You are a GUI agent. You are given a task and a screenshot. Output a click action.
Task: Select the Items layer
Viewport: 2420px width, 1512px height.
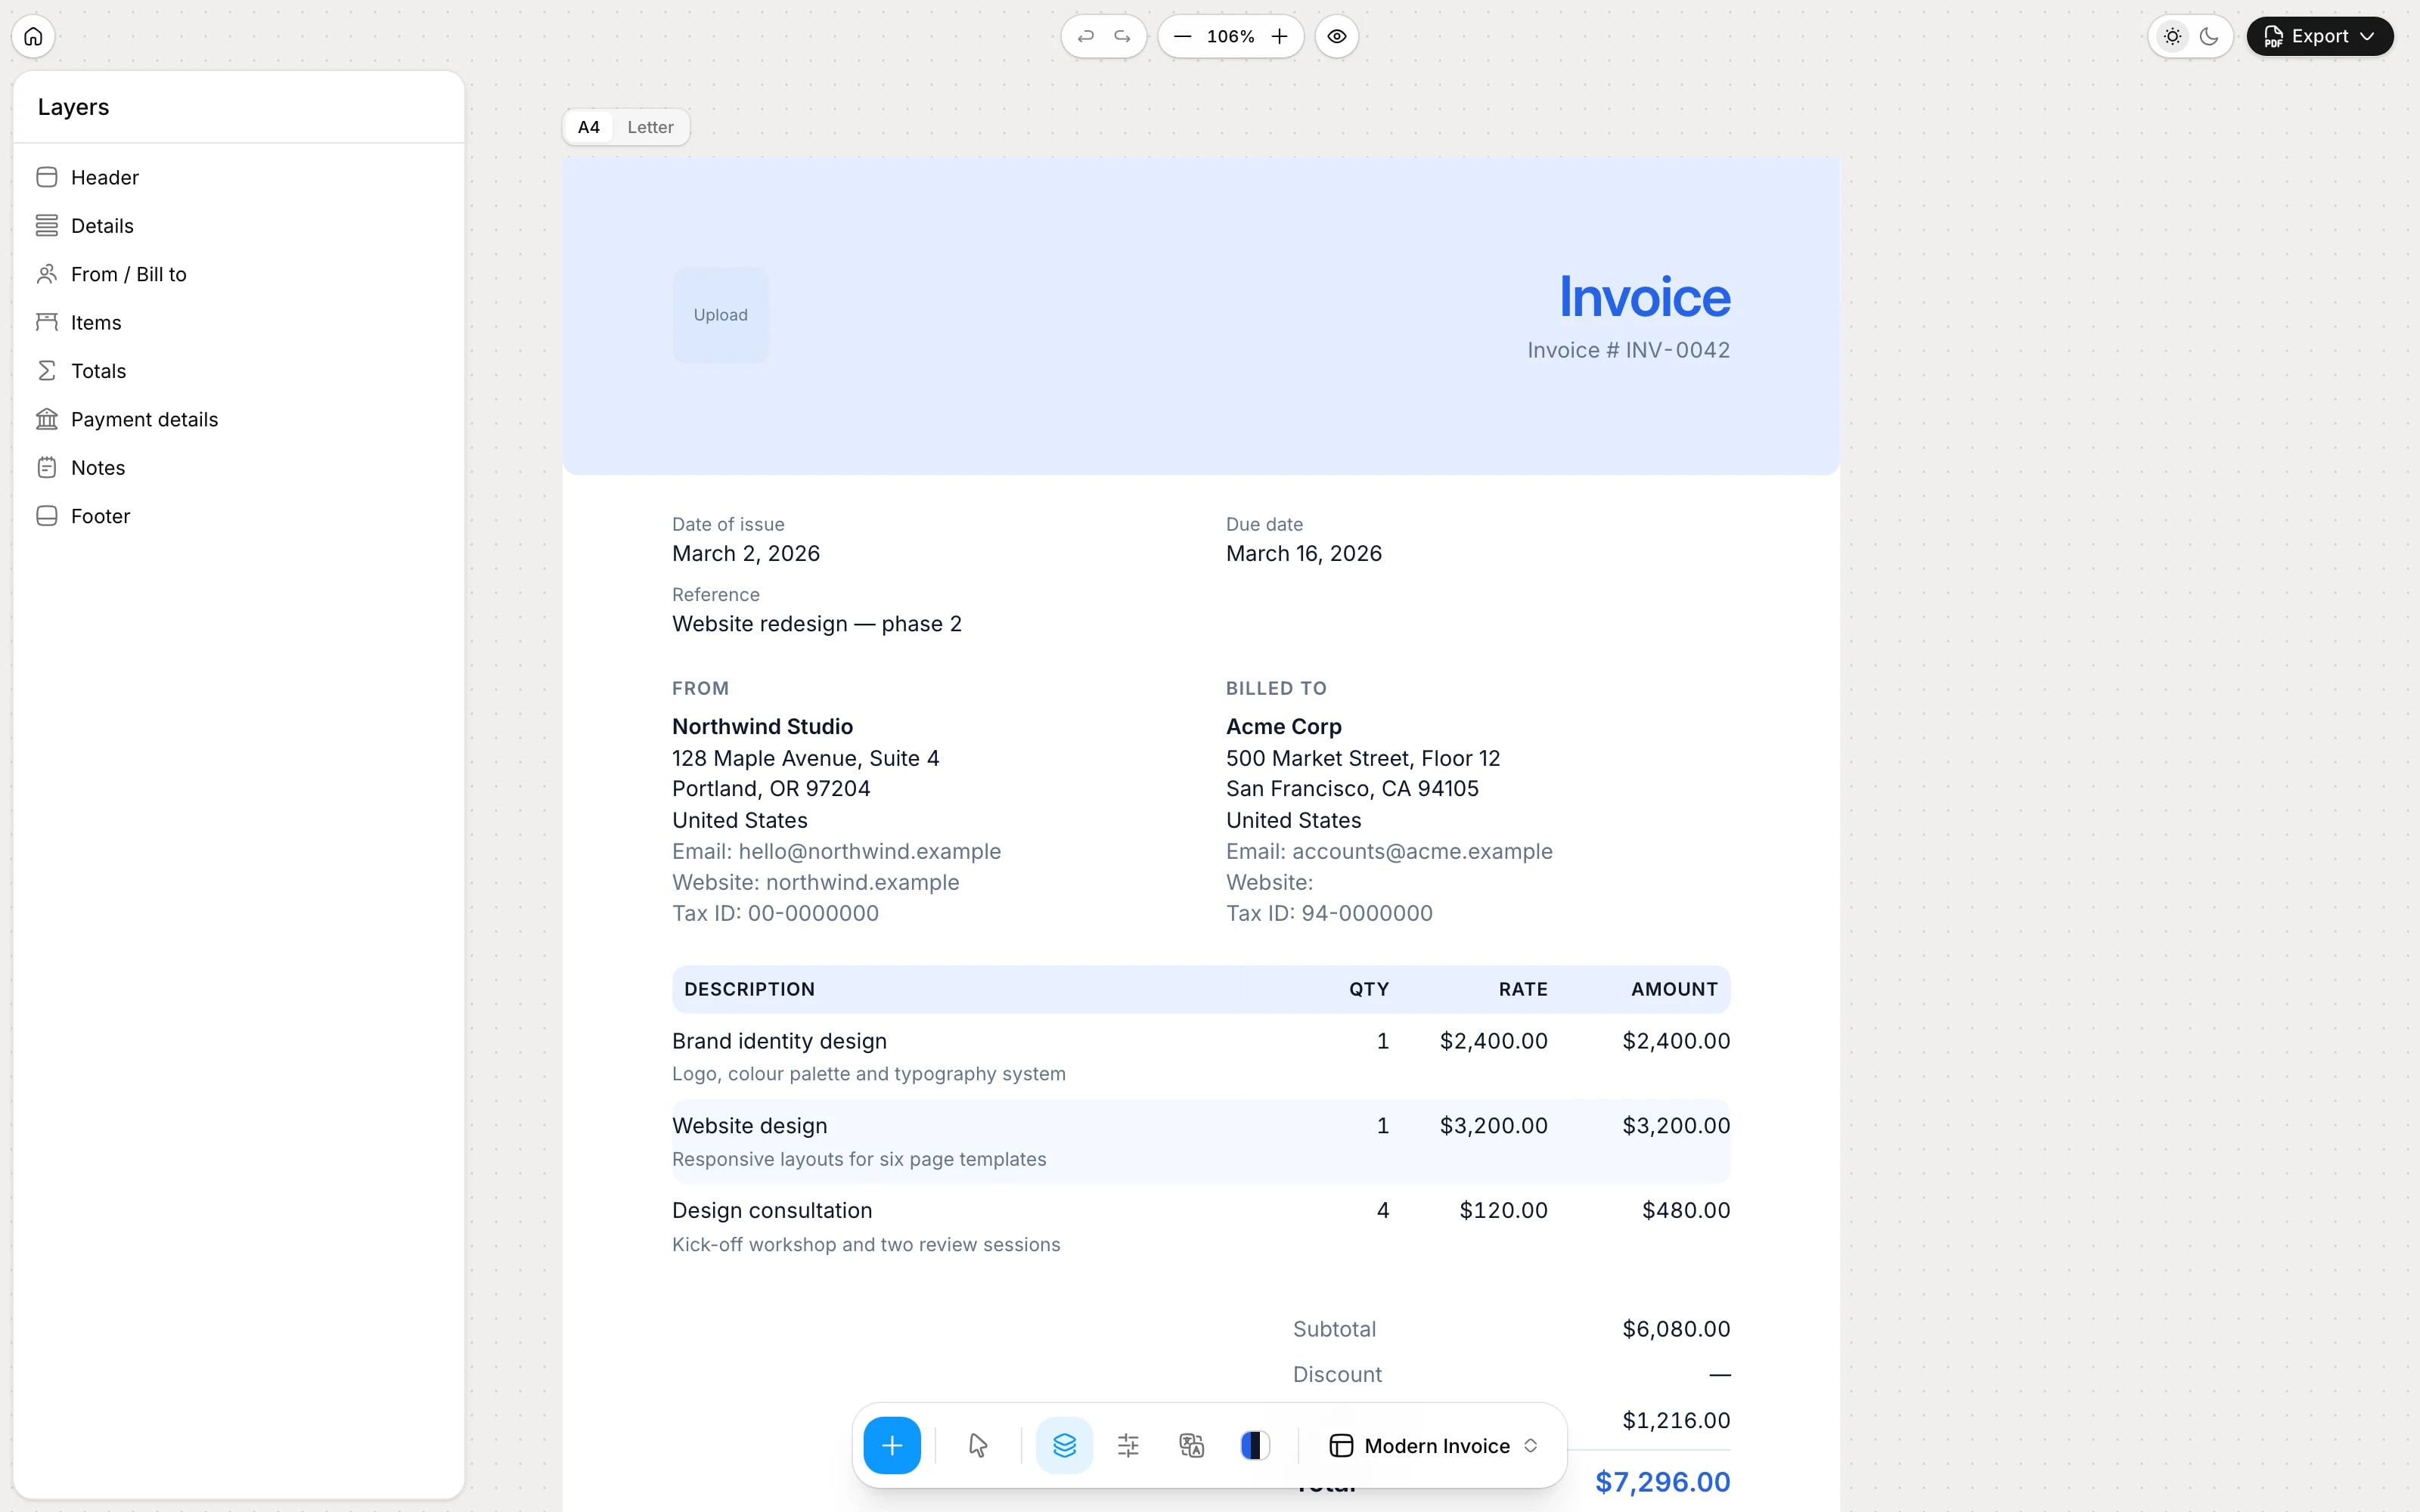(239, 323)
